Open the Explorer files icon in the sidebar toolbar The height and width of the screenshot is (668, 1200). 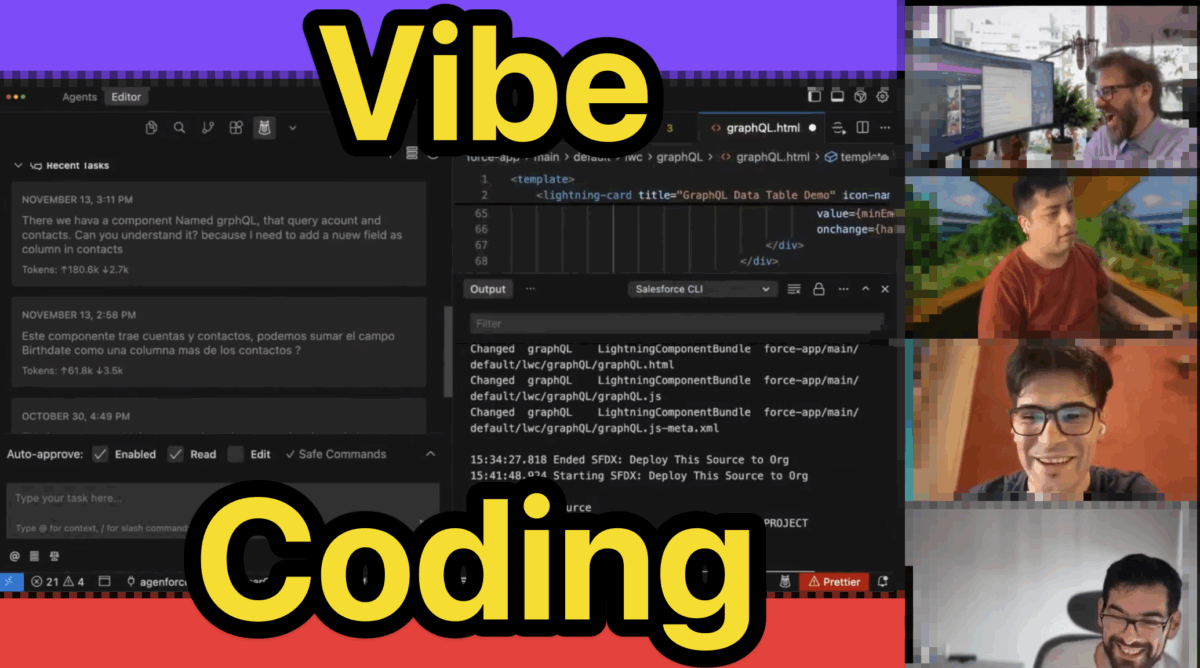click(151, 128)
